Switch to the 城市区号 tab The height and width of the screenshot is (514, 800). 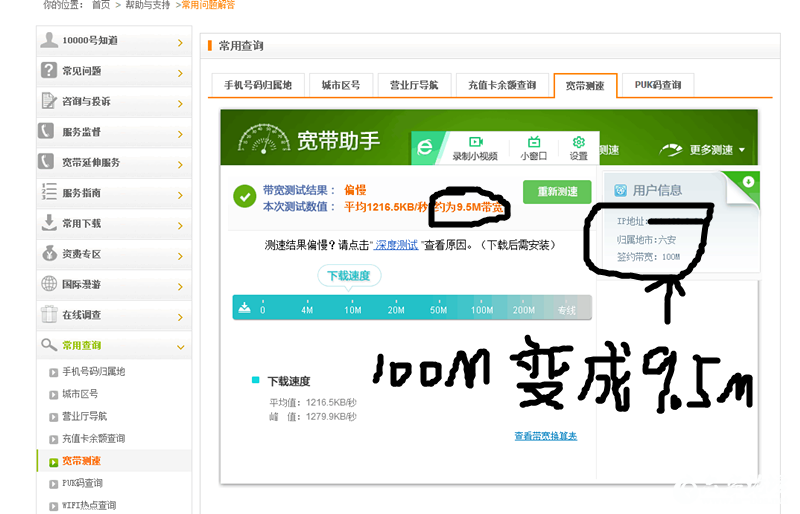341,85
